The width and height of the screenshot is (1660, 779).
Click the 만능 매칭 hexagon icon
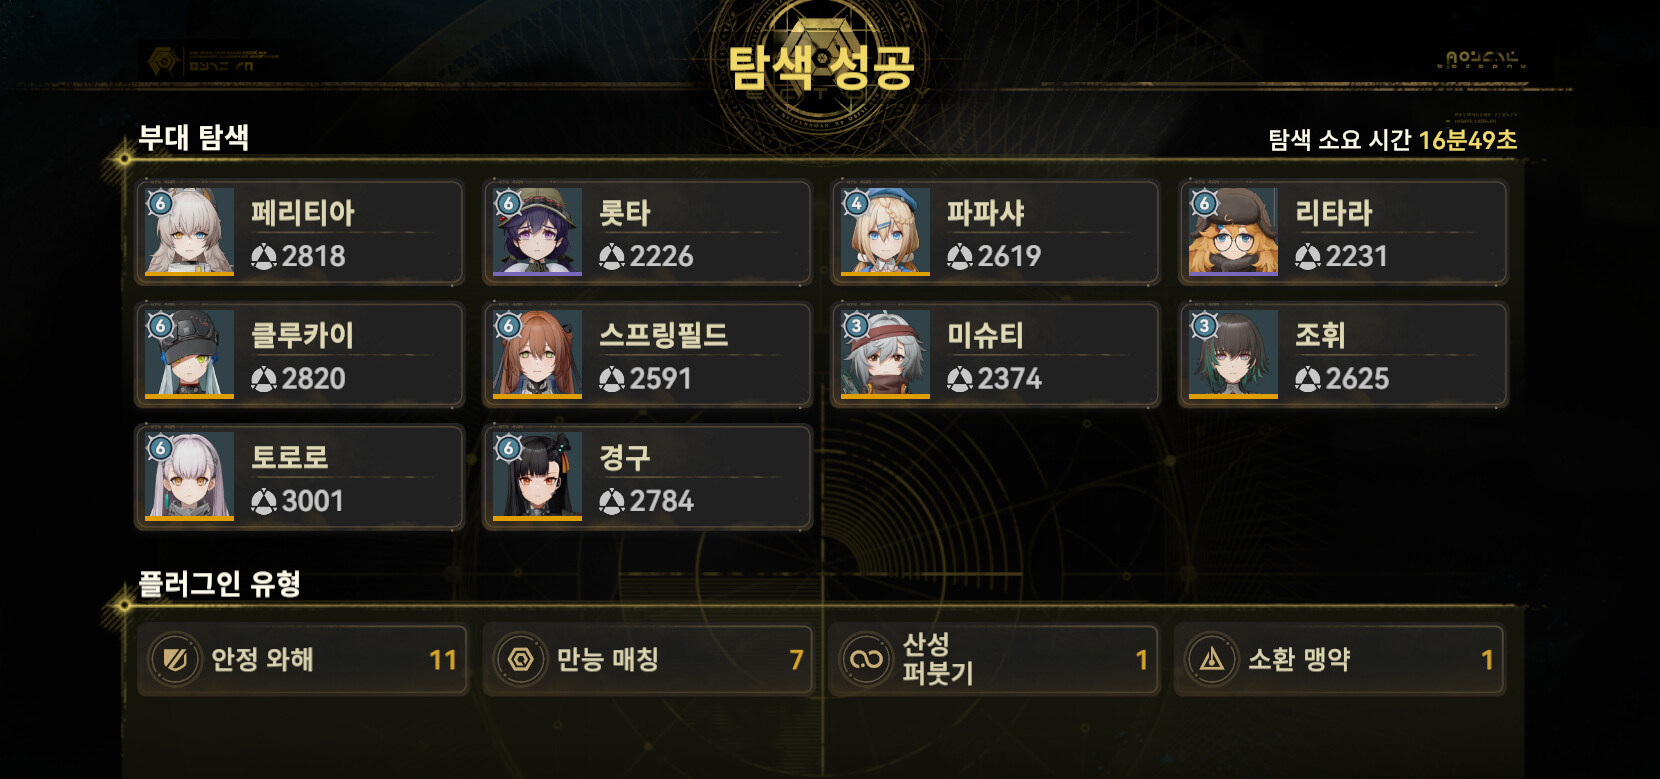521,660
